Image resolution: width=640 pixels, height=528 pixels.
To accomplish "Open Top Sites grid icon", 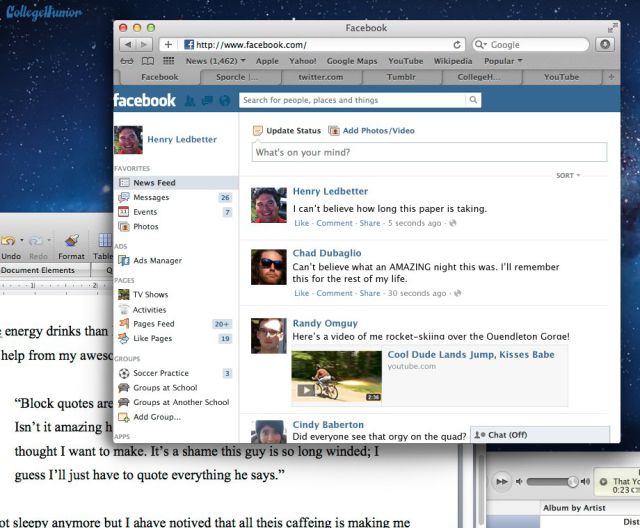I will pyautogui.click(x=169, y=61).
